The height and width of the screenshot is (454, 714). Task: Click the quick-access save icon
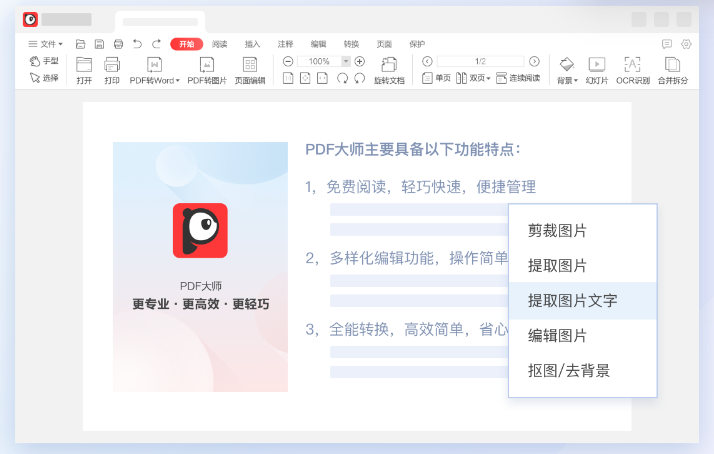(99, 44)
